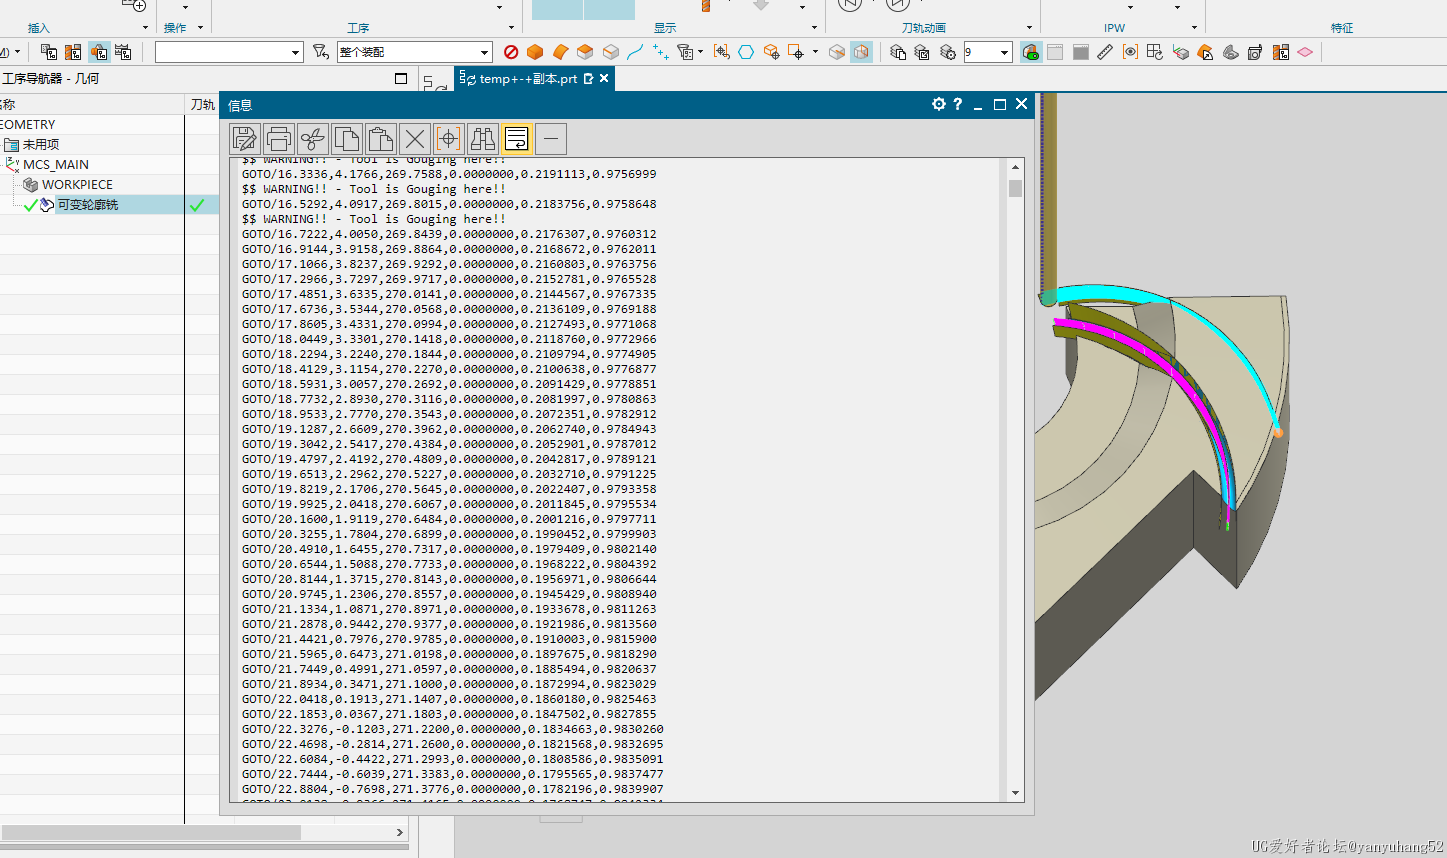Open information window settings gear
Image resolution: width=1447 pixels, height=858 pixels.
click(x=938, y=104)
